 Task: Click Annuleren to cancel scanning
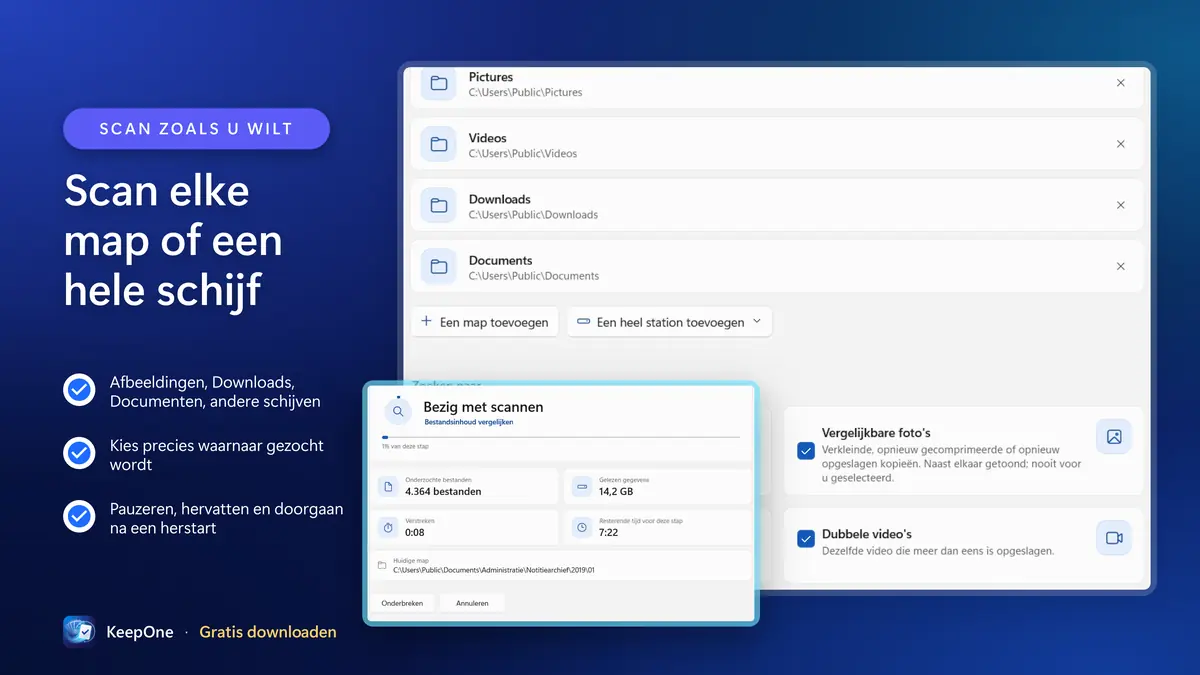coord(472,603)
